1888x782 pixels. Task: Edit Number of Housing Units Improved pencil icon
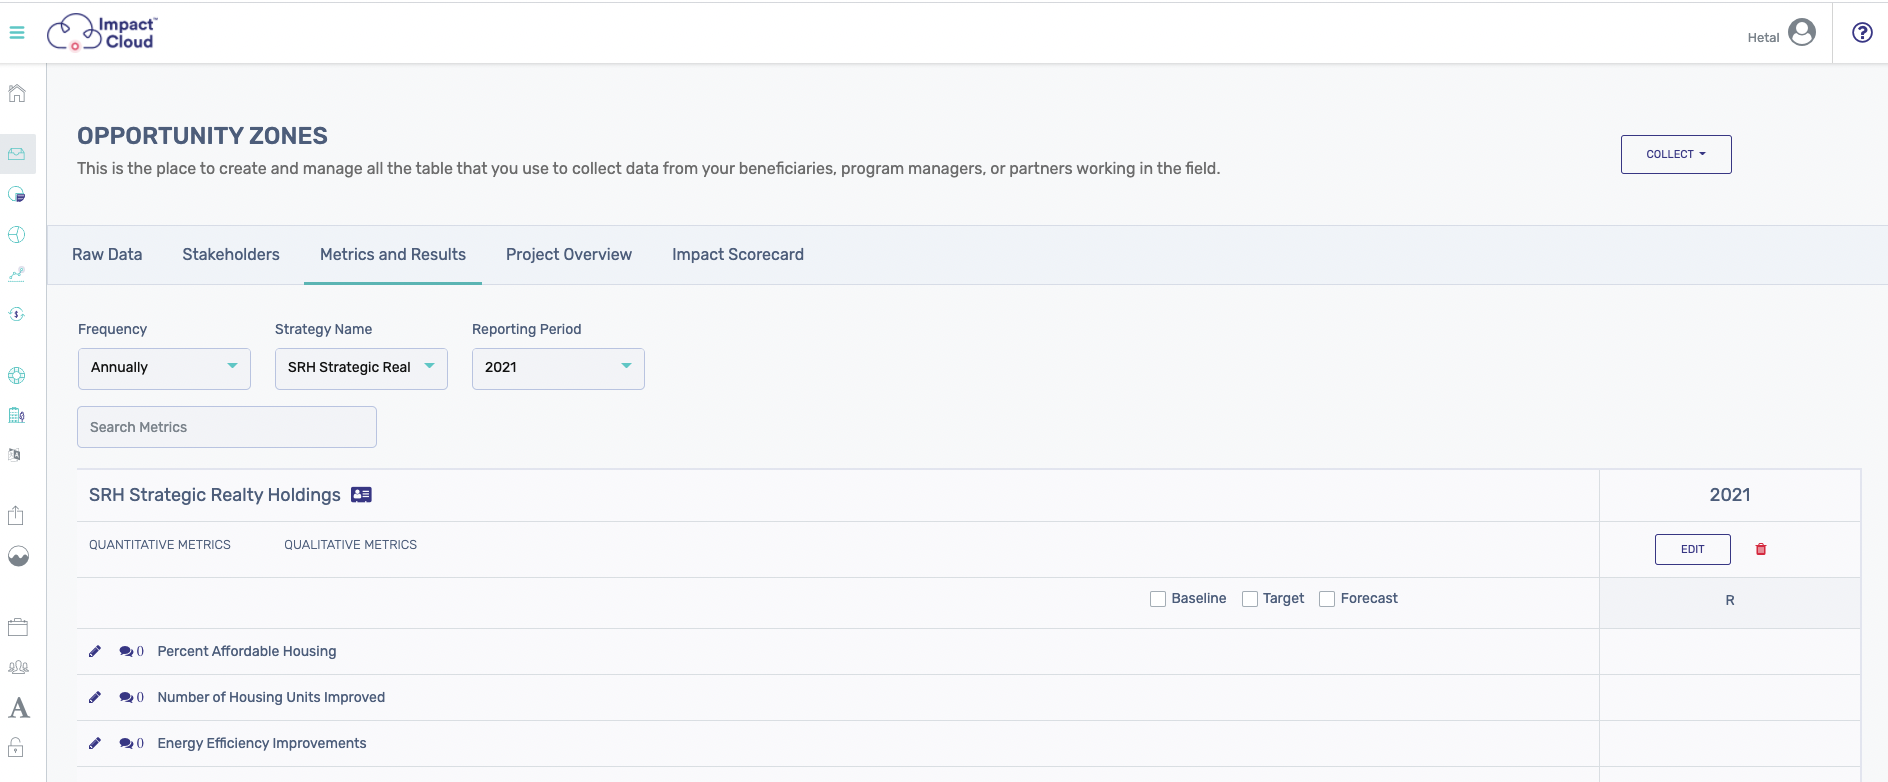[95, 697]
